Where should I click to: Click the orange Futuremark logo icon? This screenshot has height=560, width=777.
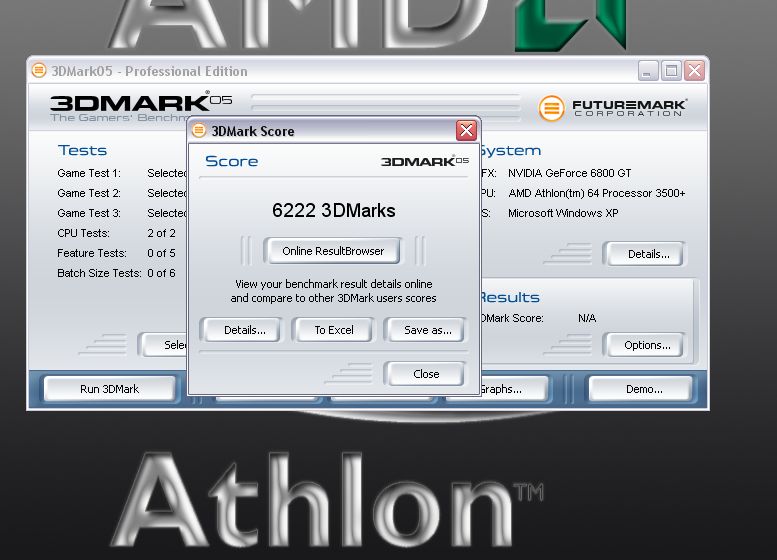(551, 108)
